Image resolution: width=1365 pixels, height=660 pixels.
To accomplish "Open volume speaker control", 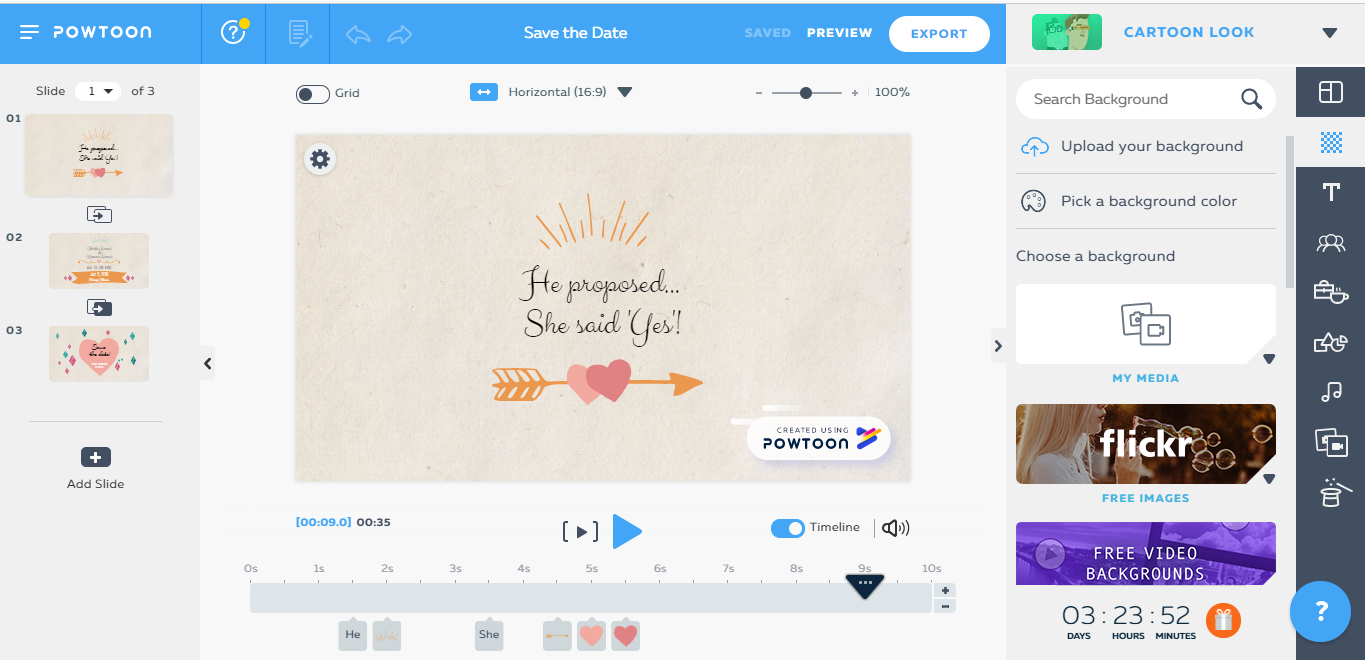I will pos(895,528).
